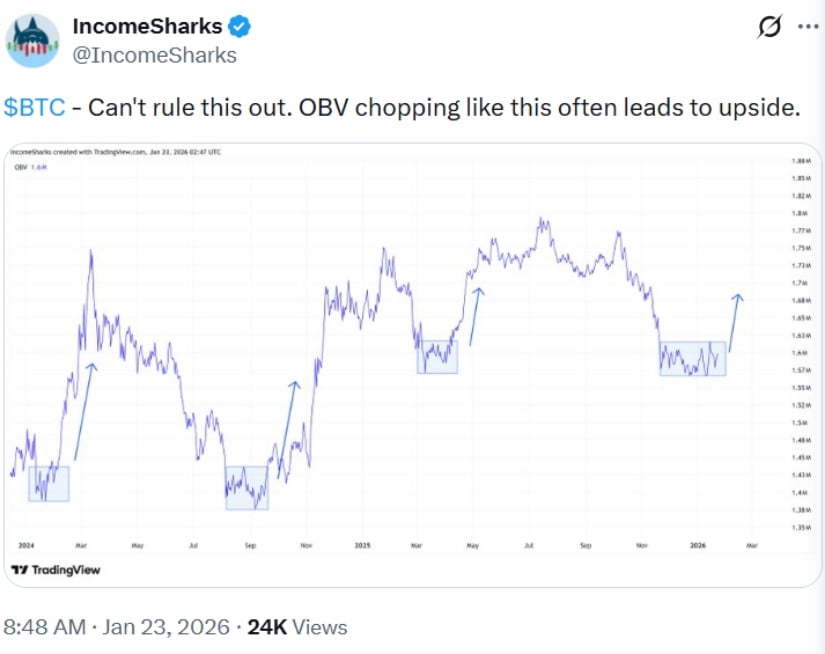
Task: Click the OBV indicator label on the chart
Action: 20,167
